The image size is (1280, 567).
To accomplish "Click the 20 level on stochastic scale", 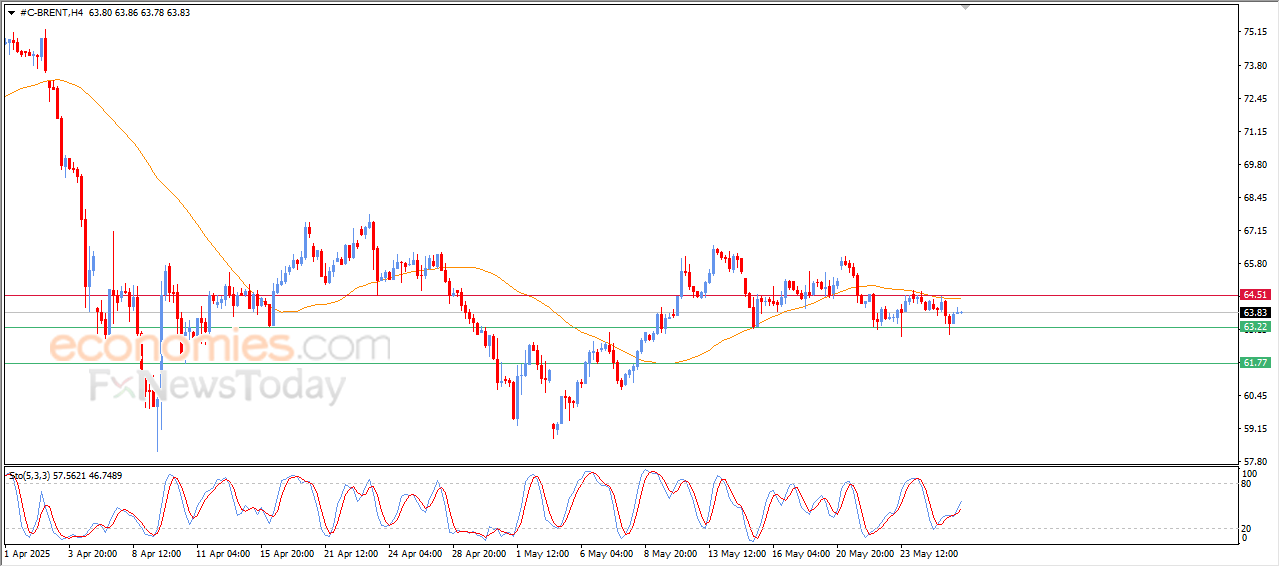I will coord(1246,528).
